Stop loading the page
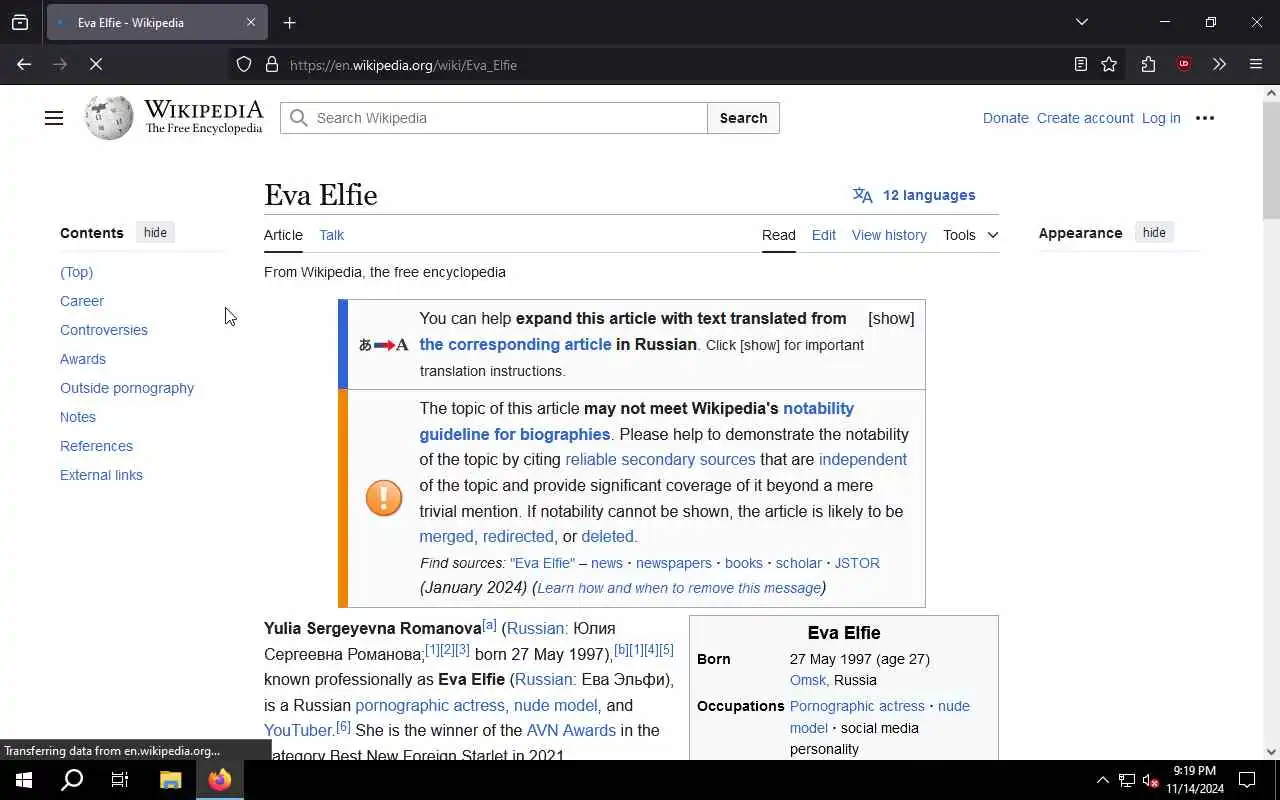 [96, 65]
